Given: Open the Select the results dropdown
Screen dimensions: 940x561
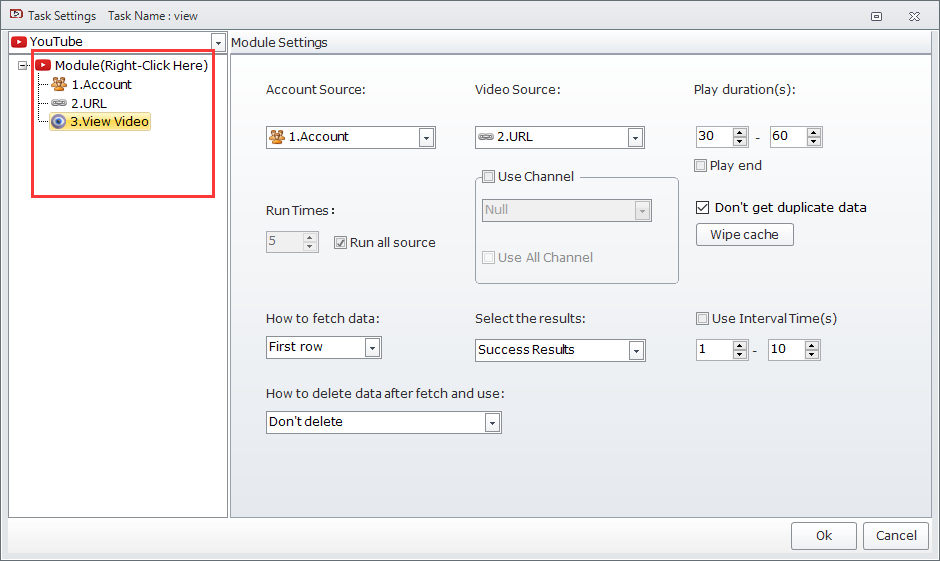Looking at the screenshot, I should (x=636, y=351).
